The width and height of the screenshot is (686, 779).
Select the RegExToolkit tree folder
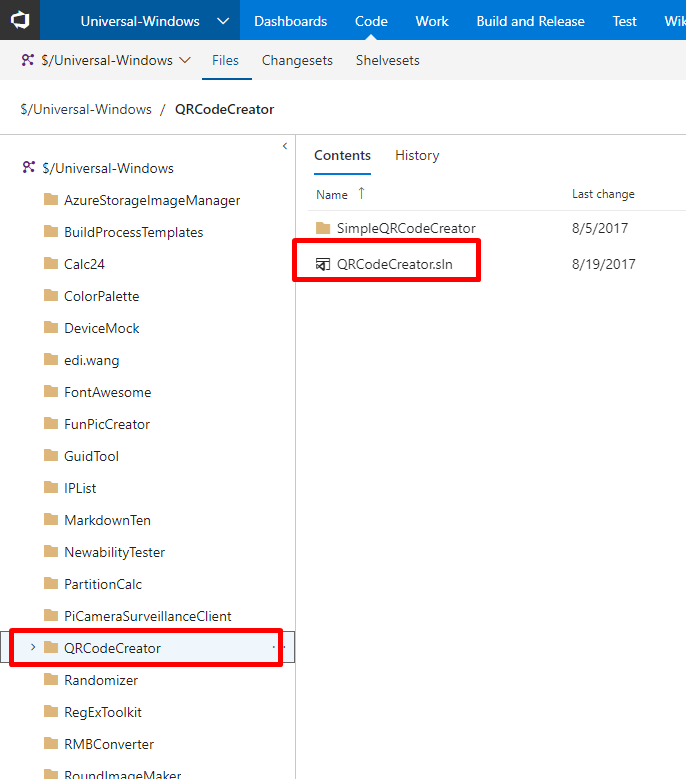pyautogui.click(x=103, y=712)
